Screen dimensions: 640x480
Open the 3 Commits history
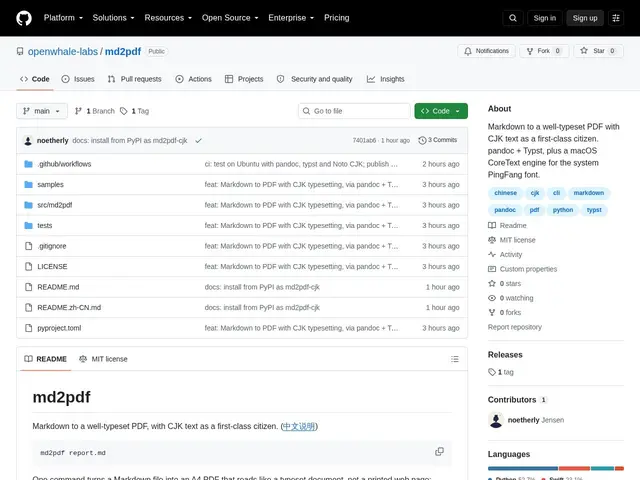[438, 140]
